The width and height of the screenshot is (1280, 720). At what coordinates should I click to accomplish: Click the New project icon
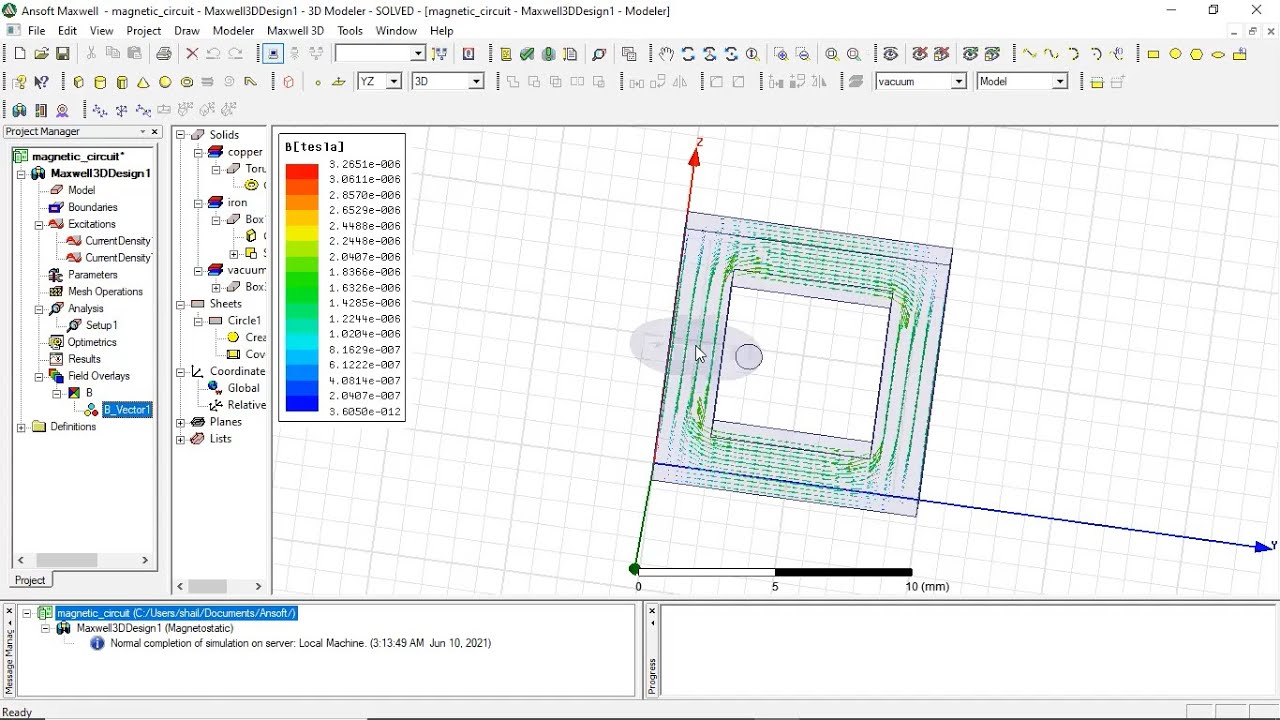(x=19, y=54)
